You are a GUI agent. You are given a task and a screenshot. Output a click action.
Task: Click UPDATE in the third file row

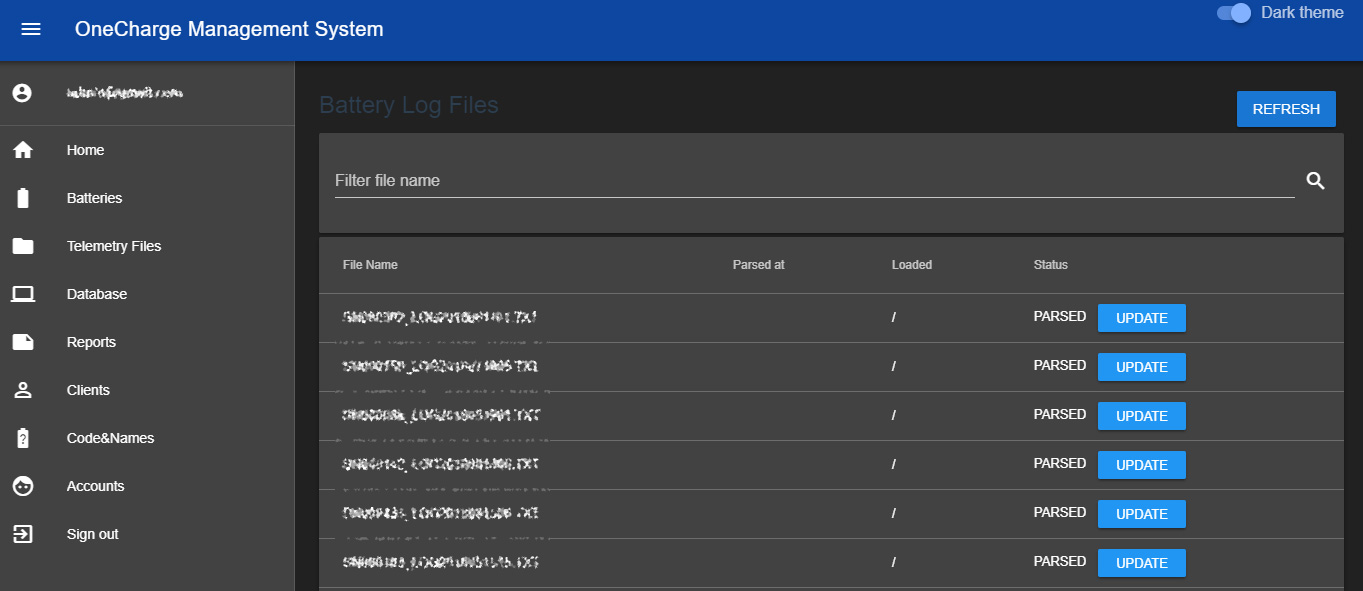(1142, 416)
